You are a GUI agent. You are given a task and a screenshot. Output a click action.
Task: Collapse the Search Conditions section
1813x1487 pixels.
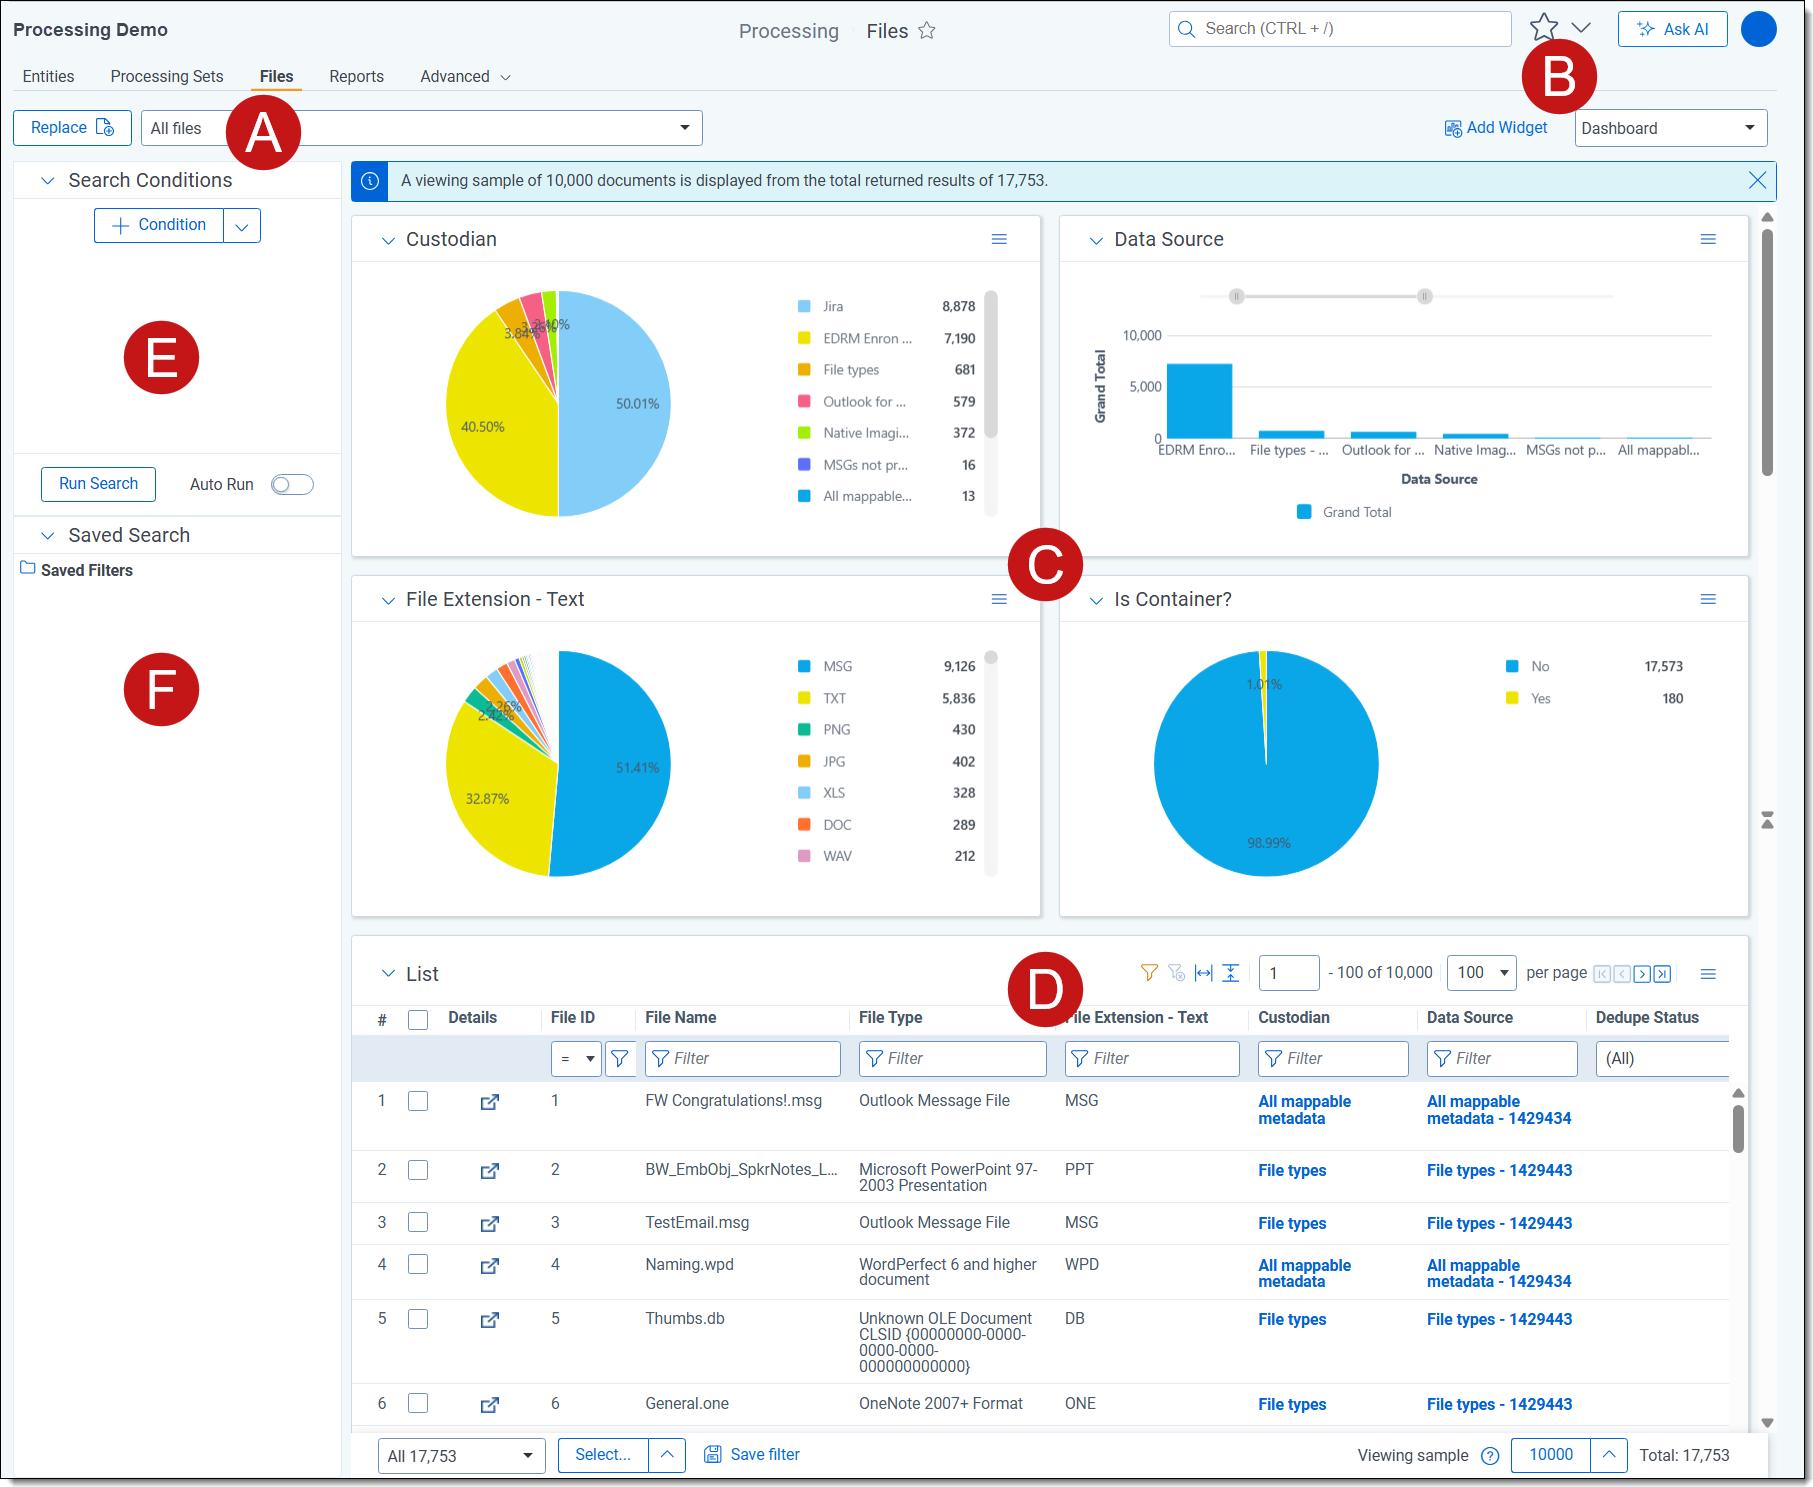47,181
